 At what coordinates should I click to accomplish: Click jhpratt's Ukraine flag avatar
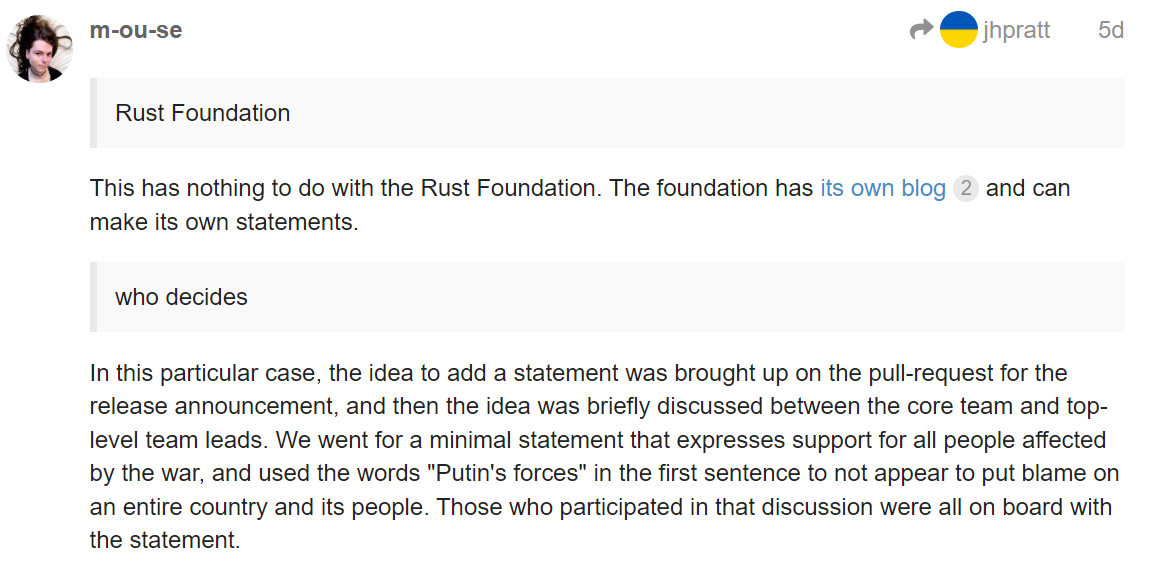click(x=958, y=30)
